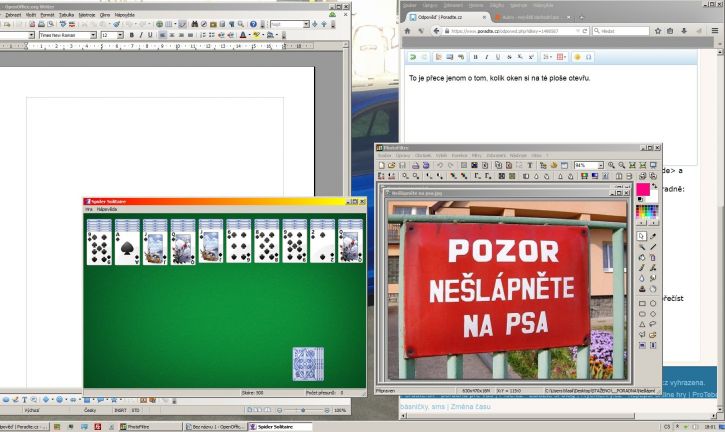Viewport: 725px width, 432px height.
Task: Open a new browser tab with the plus button
Action: (581, 17)
